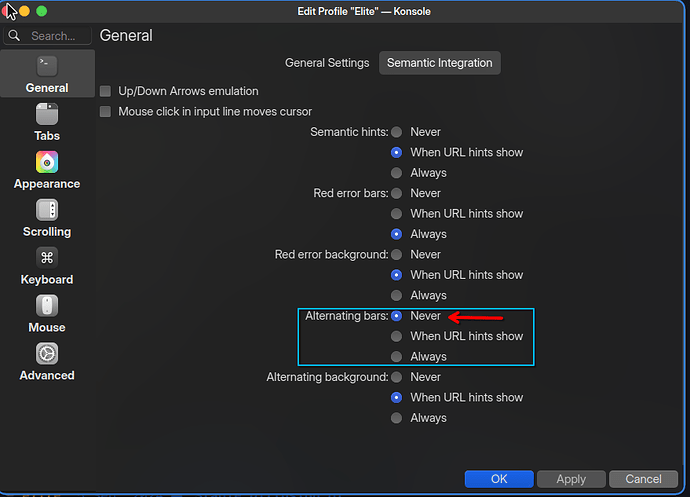Open the General settings page icon

pyautogui.click(x=47, y=66)
